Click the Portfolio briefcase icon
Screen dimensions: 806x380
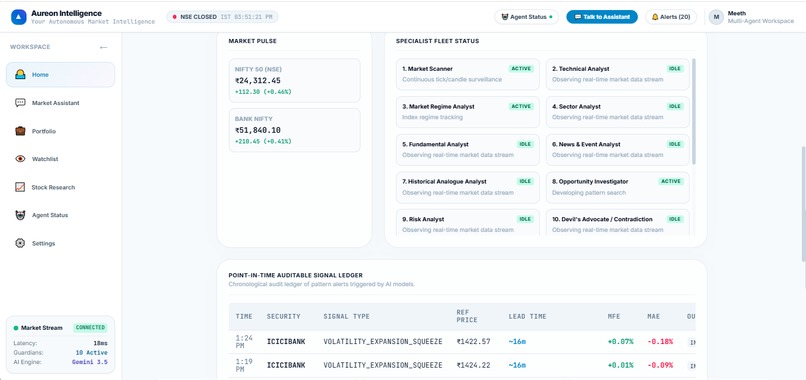click(x=20, y=131)
